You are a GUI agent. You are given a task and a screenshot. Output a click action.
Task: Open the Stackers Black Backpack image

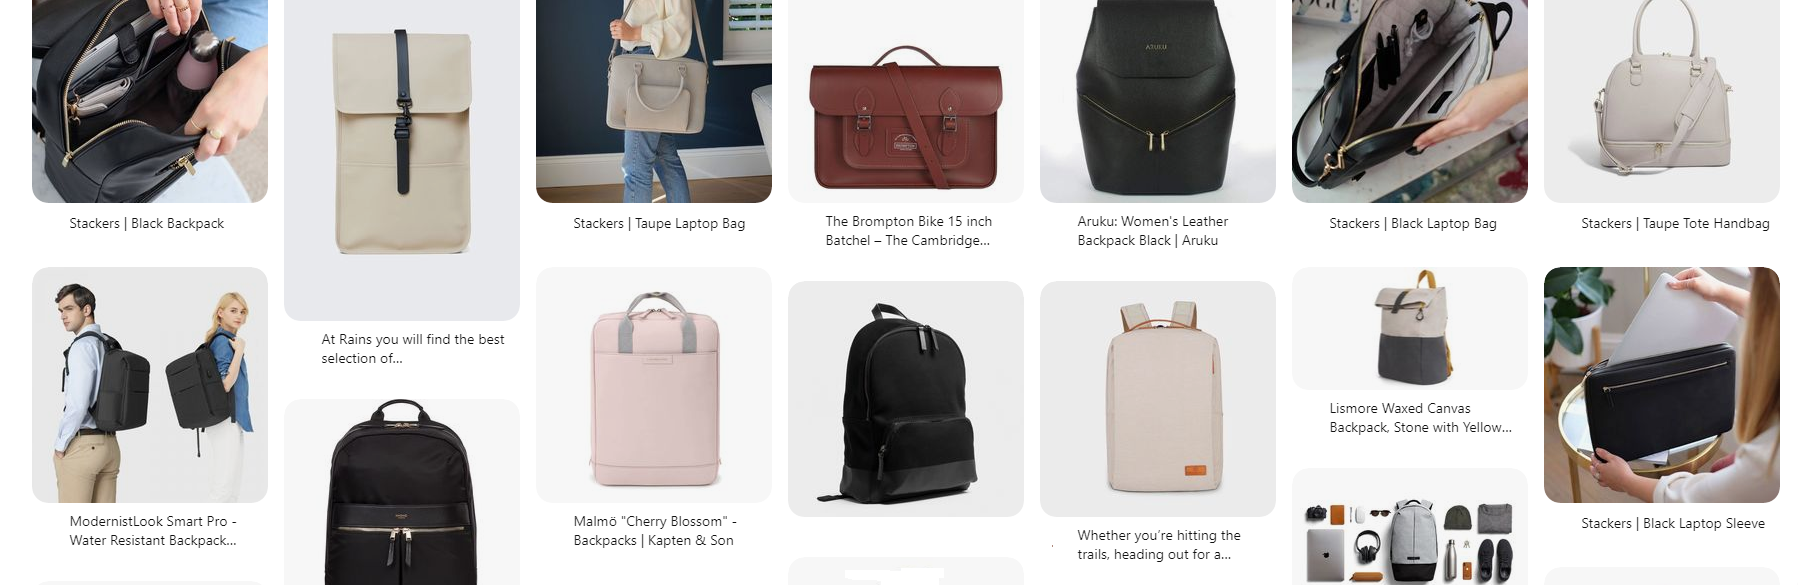(x=150, y=101)
